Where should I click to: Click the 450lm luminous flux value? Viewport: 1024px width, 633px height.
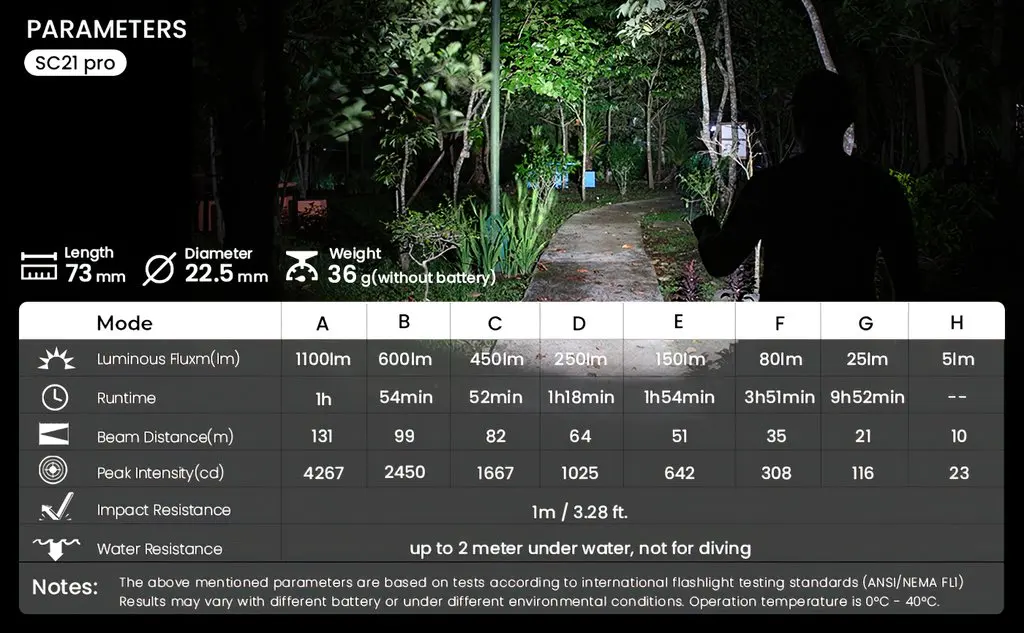(x=496, y=359)
